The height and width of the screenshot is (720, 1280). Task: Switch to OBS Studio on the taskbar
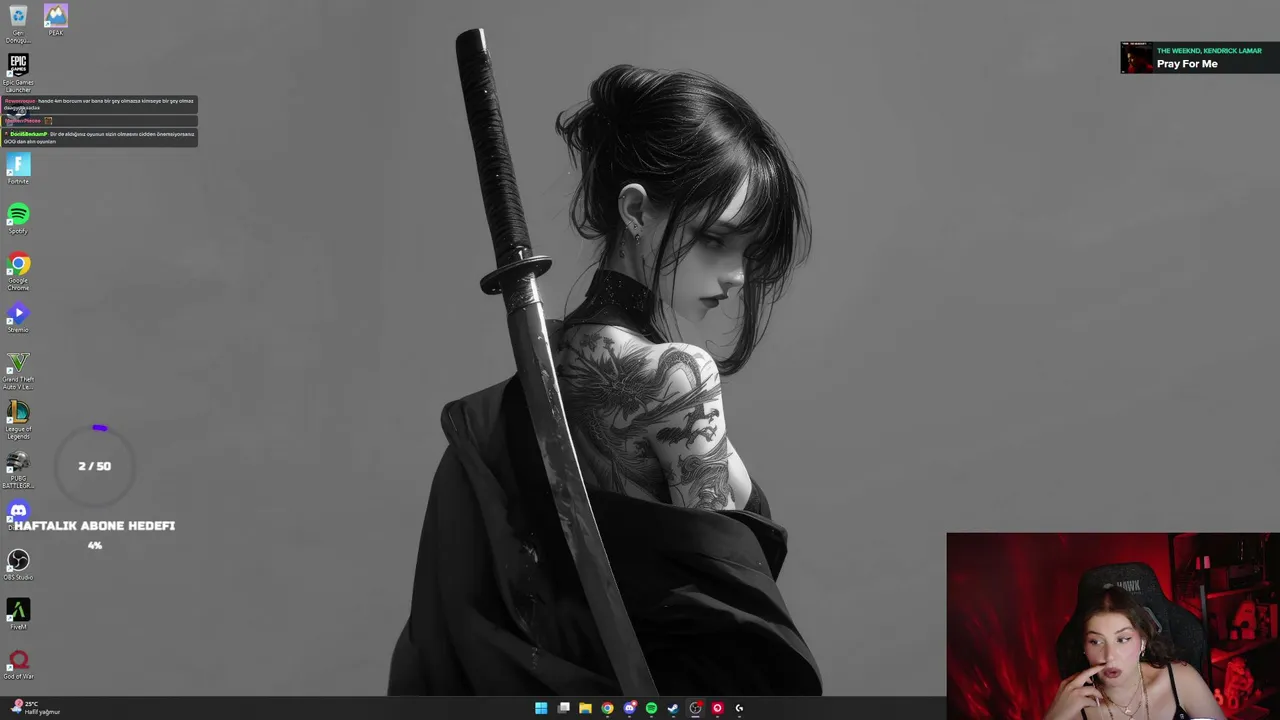[695, 708]
